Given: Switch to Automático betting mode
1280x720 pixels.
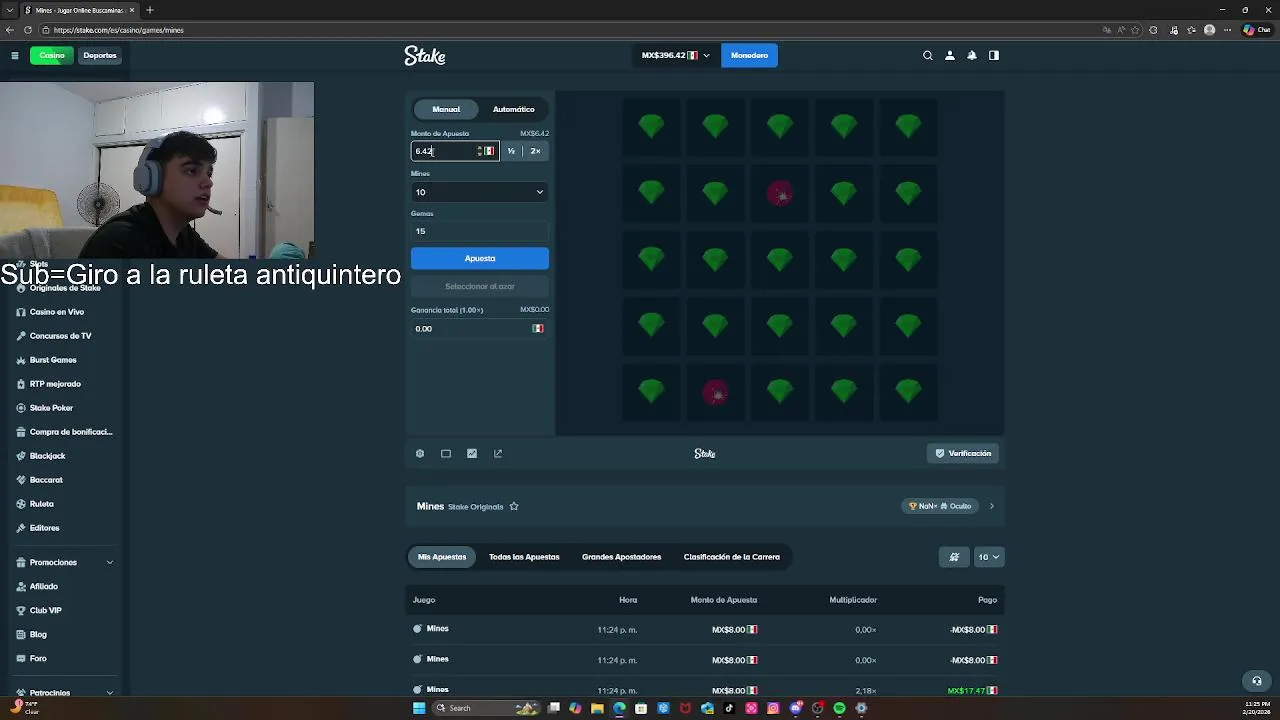Looking at the screenshot, I should click(513, 109).
